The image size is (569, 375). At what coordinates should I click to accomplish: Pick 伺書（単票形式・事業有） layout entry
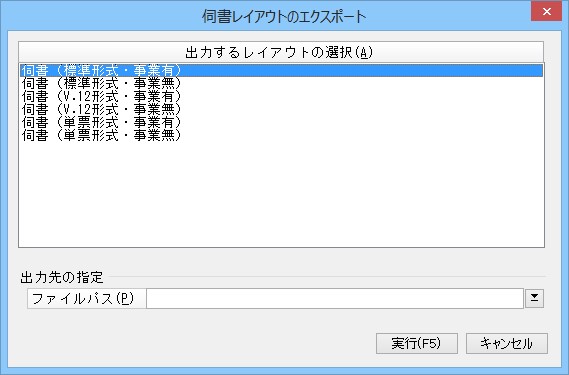pos(281,122)
